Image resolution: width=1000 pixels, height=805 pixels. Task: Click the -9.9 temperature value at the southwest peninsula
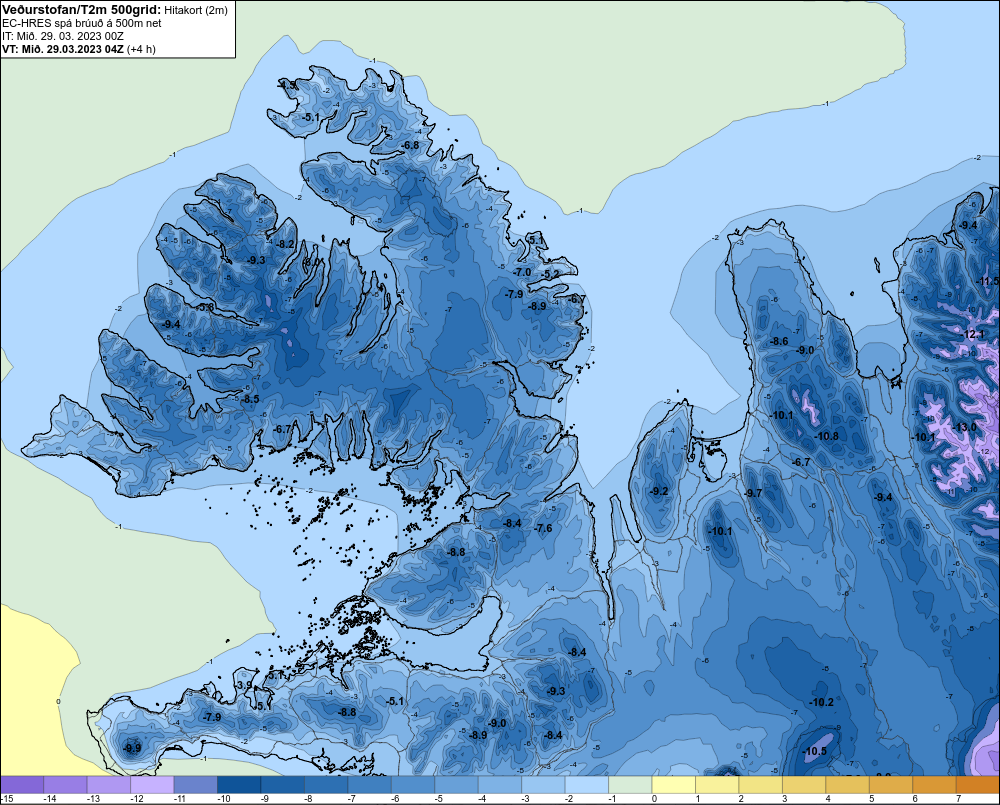pos(133,748)
